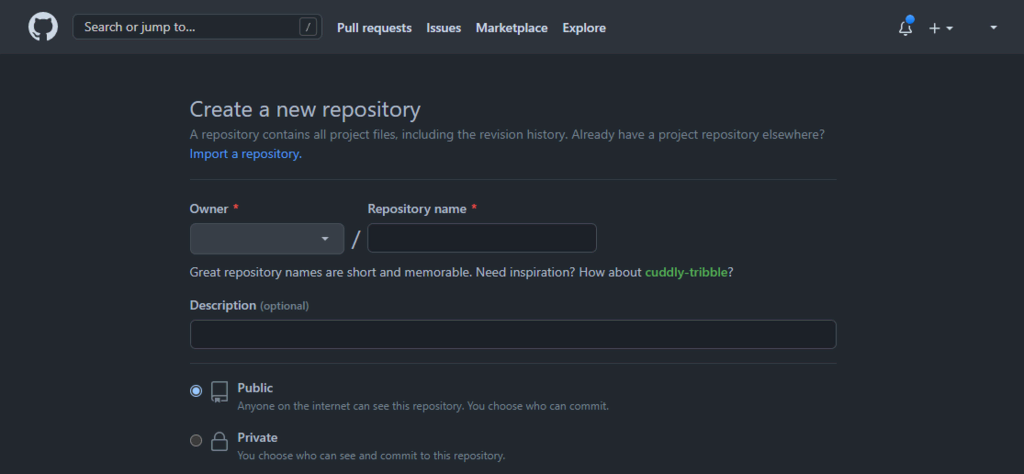Focus the Repository name field
The width and height of the screenshot is (1024, 474).
(x=482, y=238)
